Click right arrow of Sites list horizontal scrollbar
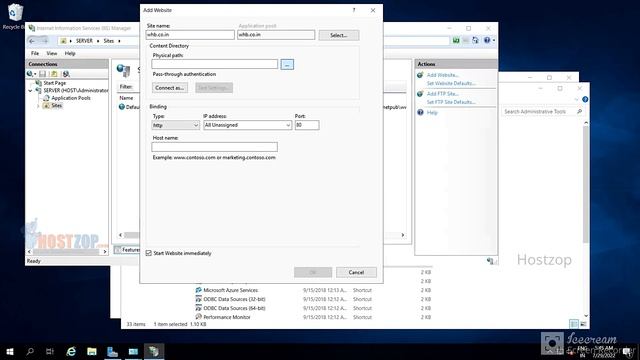The height and width of the screenshot is (360, 640). click(x=402, y=235)
